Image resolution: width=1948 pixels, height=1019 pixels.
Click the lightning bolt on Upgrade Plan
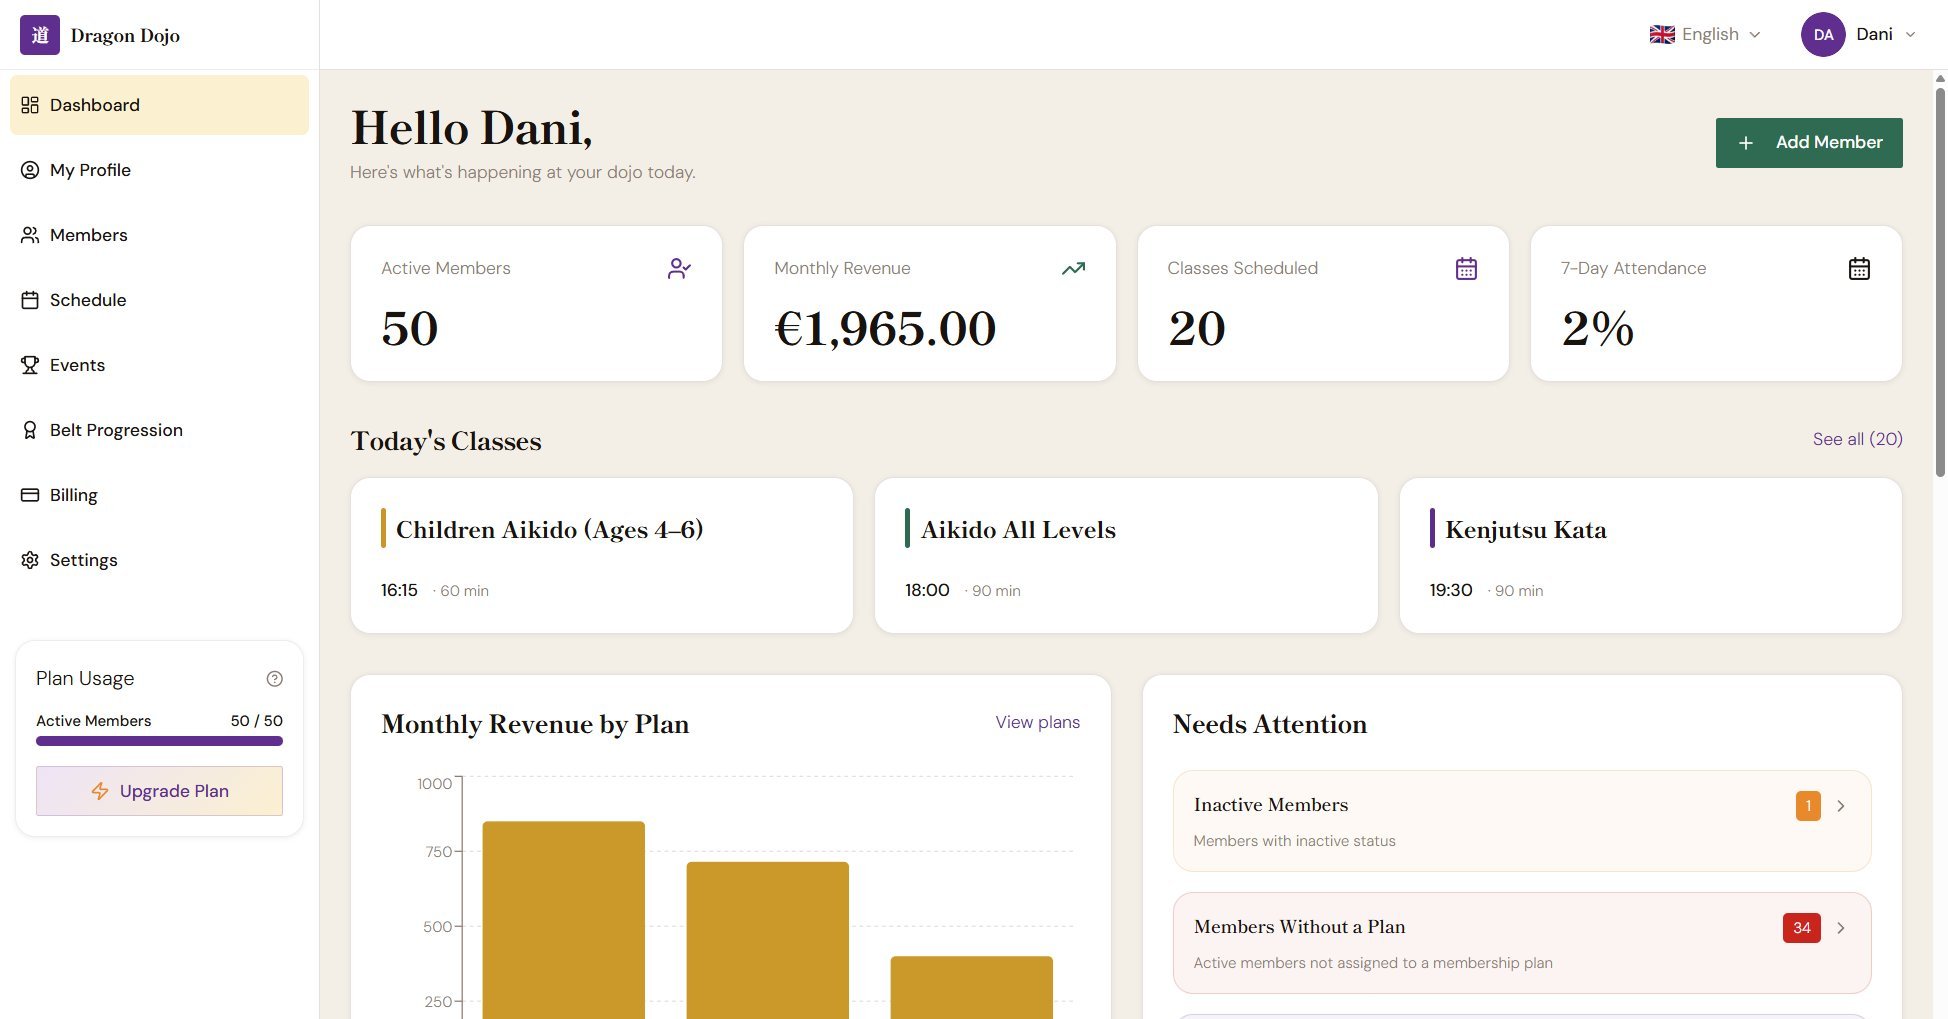pyautogui.click(x=100, y=791)
